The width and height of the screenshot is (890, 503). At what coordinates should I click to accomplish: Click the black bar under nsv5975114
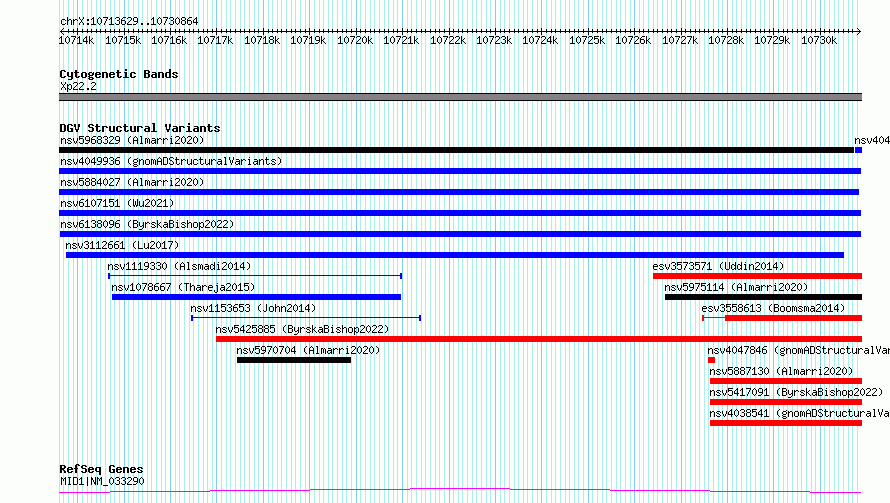point(763,297)
